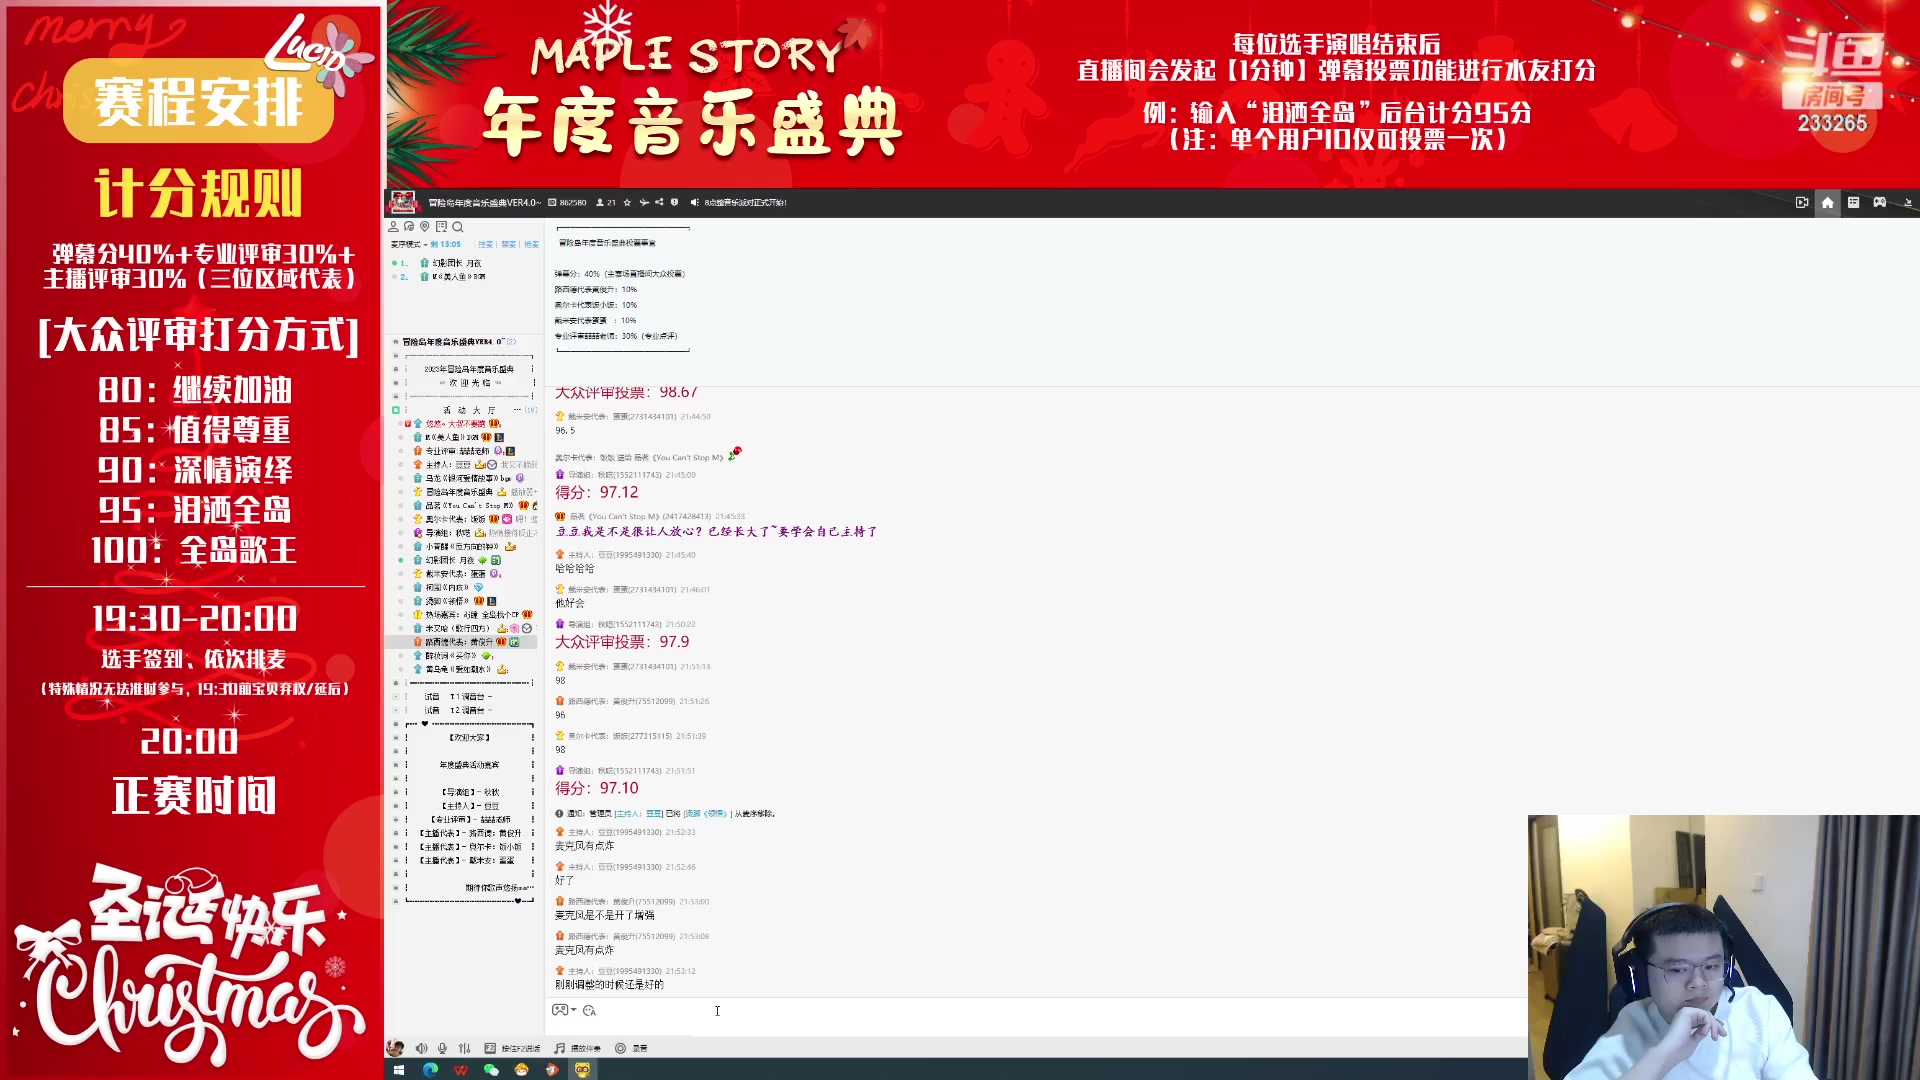Image resolution: width=1920 pixels, height=1080 pixels.
Task: Click own avatar in the bottom left bar
Action: (x=395, y=1048)
